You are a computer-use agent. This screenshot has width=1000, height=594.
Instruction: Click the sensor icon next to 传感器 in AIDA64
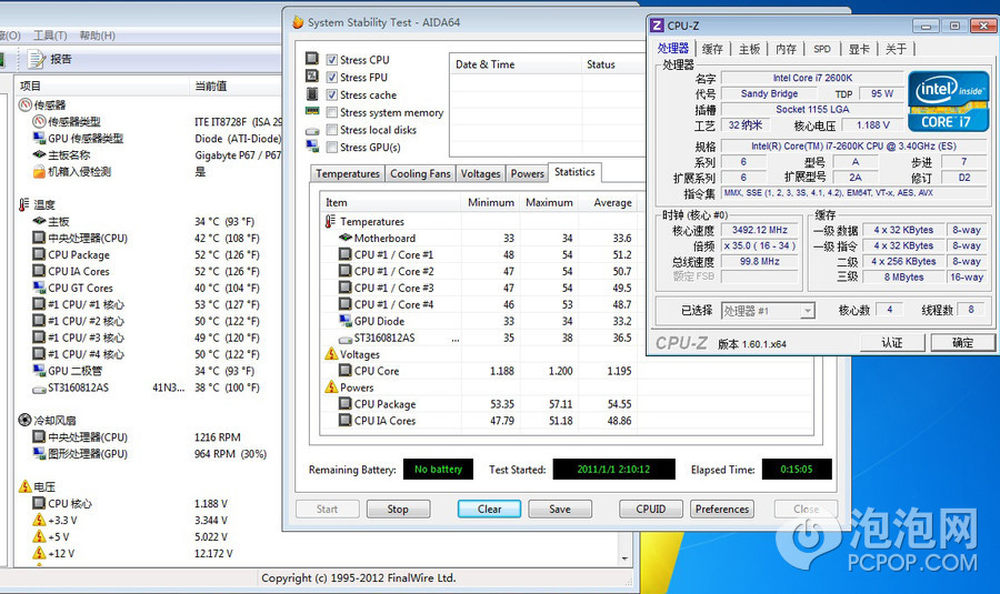point(25,105)
